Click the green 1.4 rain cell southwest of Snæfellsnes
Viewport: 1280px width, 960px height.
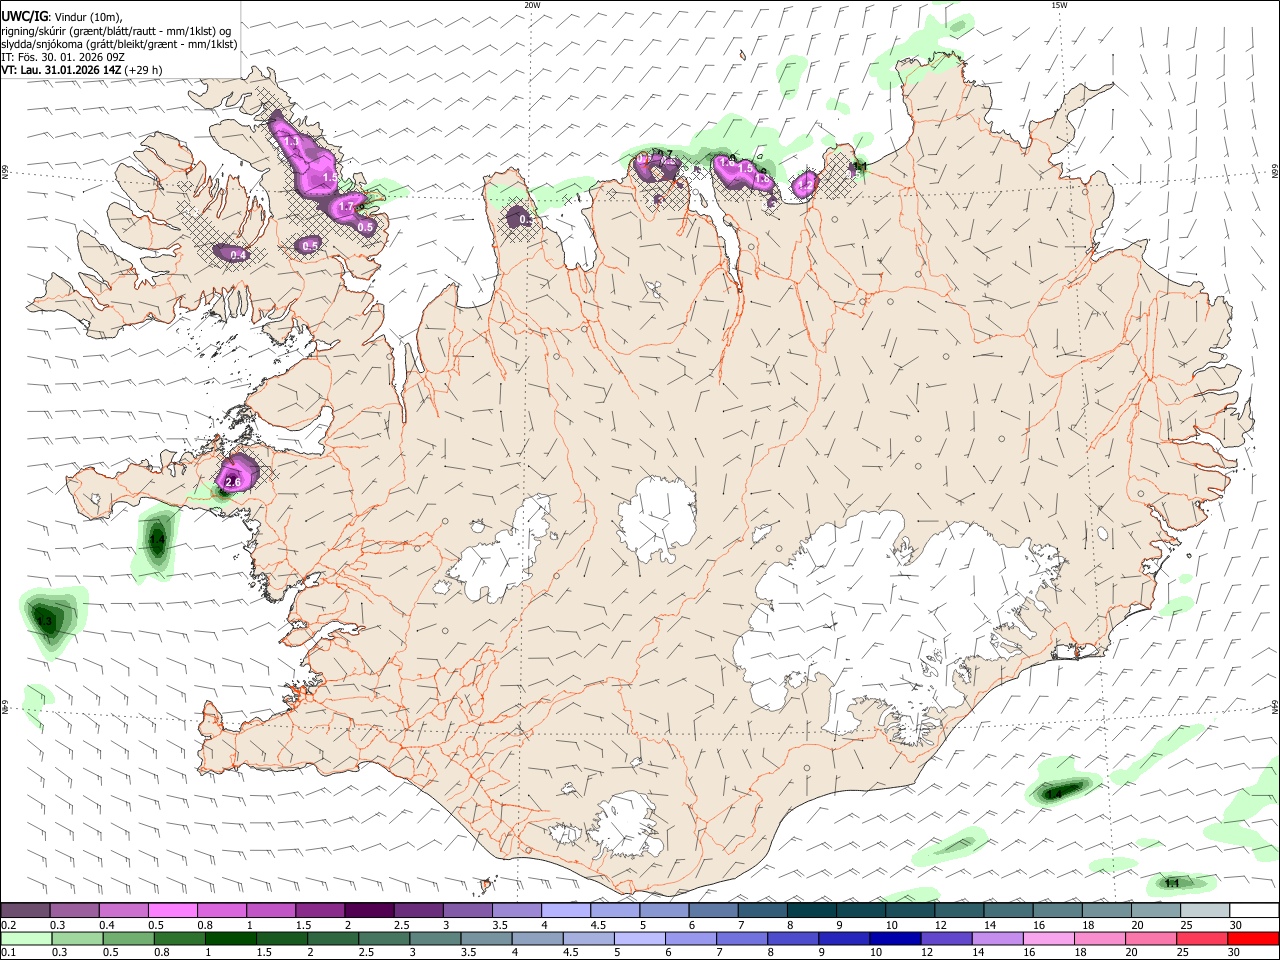[x=156, y=541]
